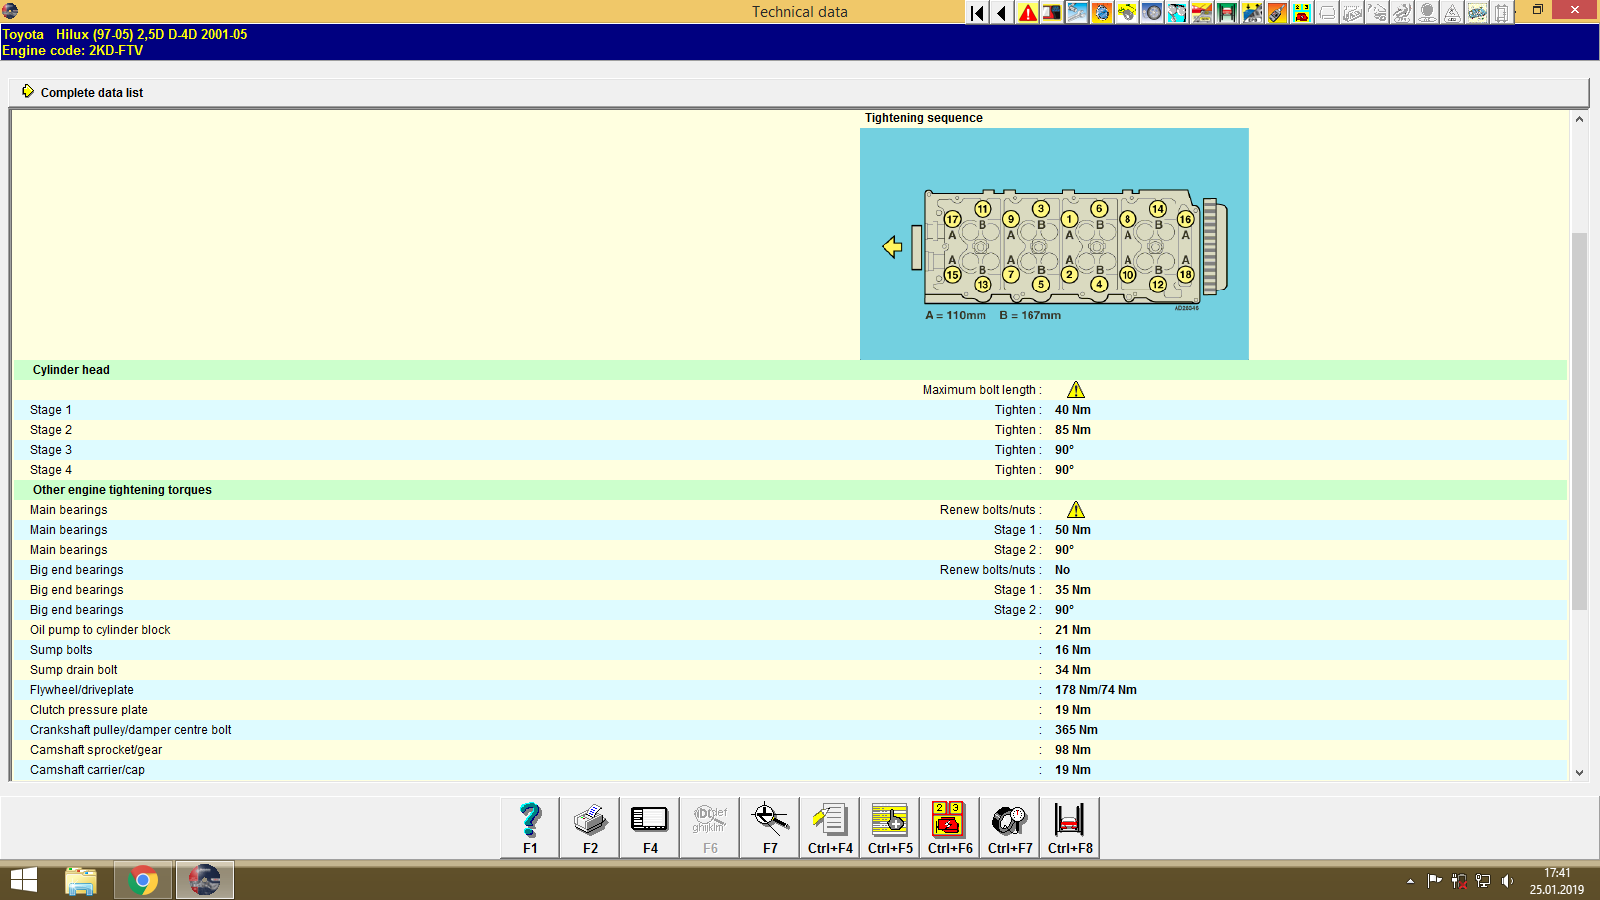
Task: Activate the magnifier search tool (F7)
Action: click(x=769, y=822)
